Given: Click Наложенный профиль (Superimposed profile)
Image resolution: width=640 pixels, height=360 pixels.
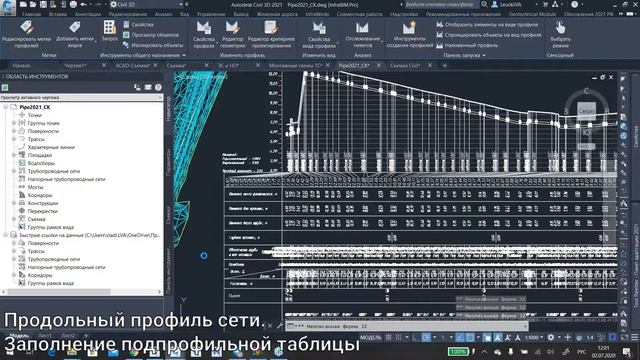Looking at the screenshot, I should tap(467, 46).
